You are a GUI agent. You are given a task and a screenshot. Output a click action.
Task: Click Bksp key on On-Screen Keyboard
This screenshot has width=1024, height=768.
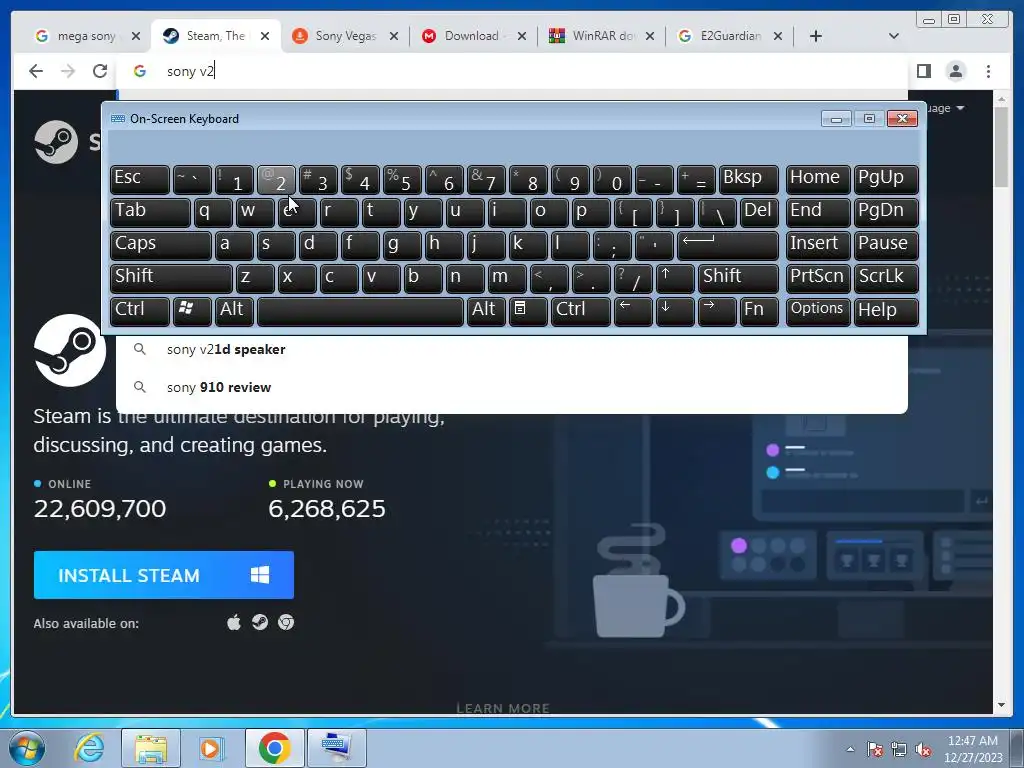pyautogui.click(x=748, y=179)
